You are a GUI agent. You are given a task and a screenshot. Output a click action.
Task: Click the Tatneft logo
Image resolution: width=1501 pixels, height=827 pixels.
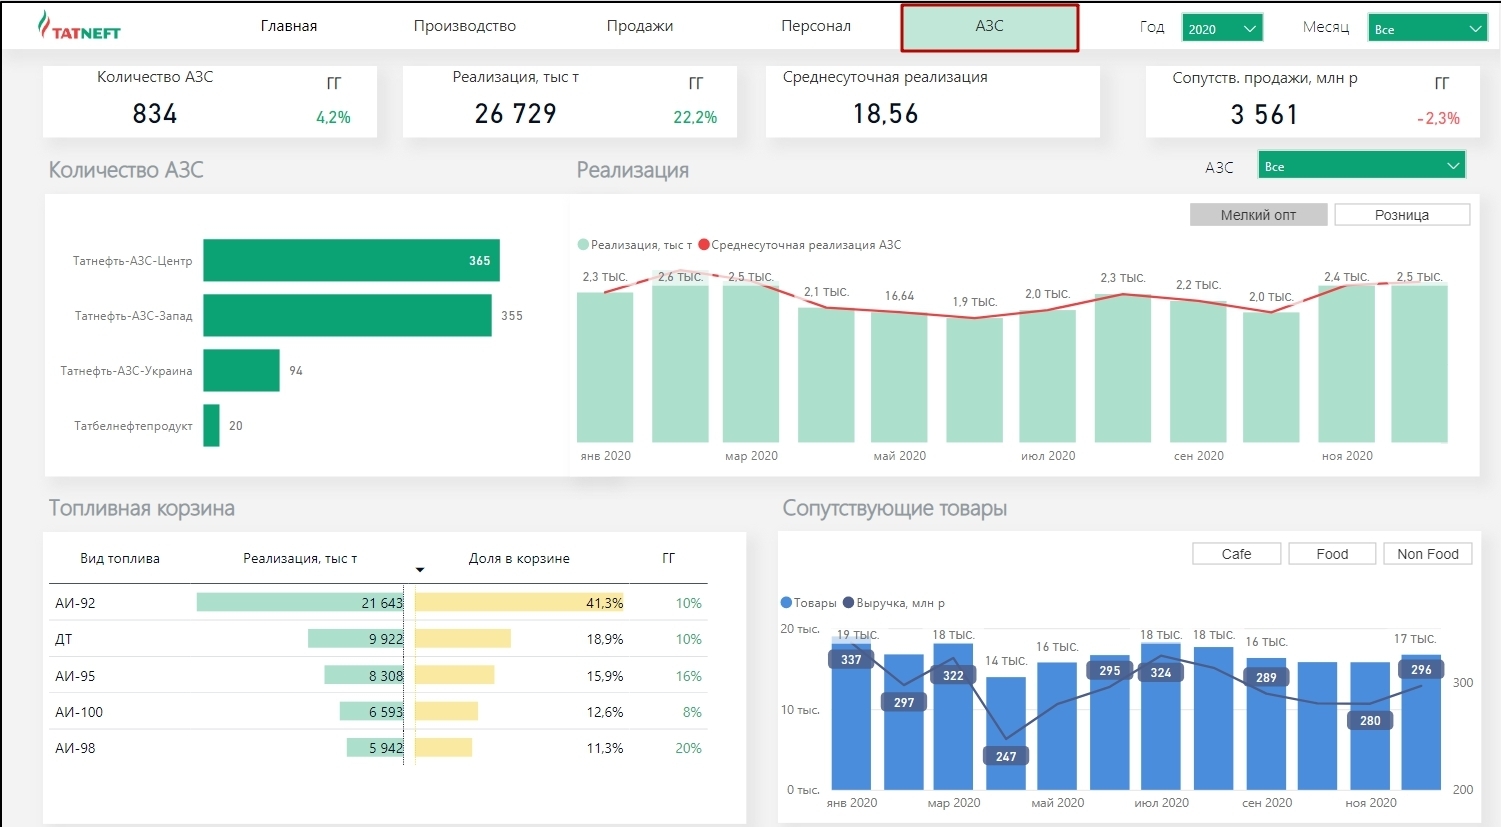coord(79,26)
